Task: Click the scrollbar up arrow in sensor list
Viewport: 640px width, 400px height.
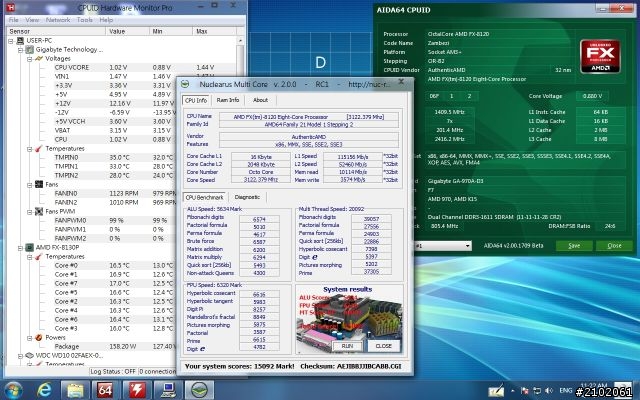Action: pos(240,41)
